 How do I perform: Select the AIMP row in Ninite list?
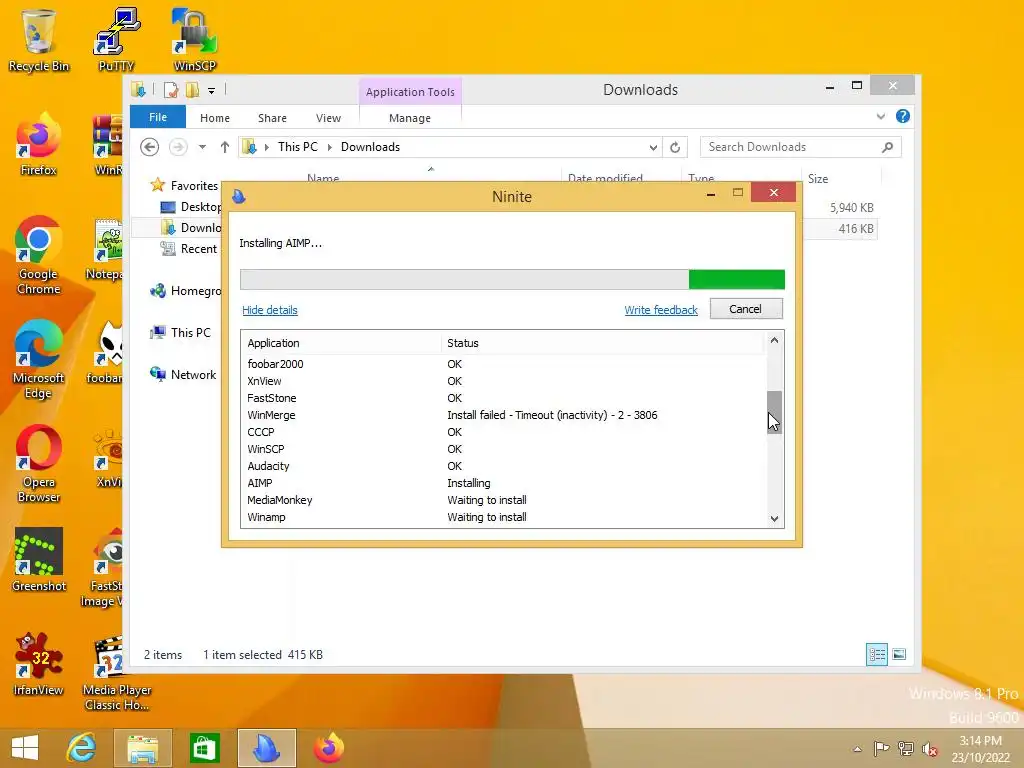point(503,483)
